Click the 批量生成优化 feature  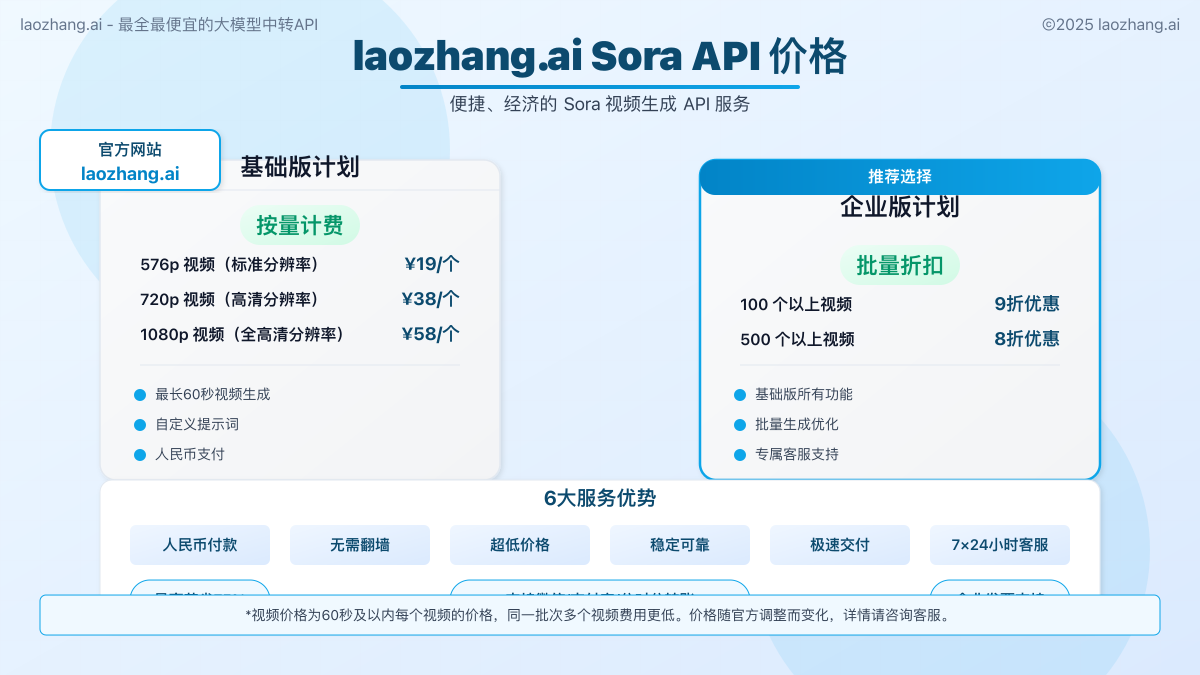tap(797, 424)
